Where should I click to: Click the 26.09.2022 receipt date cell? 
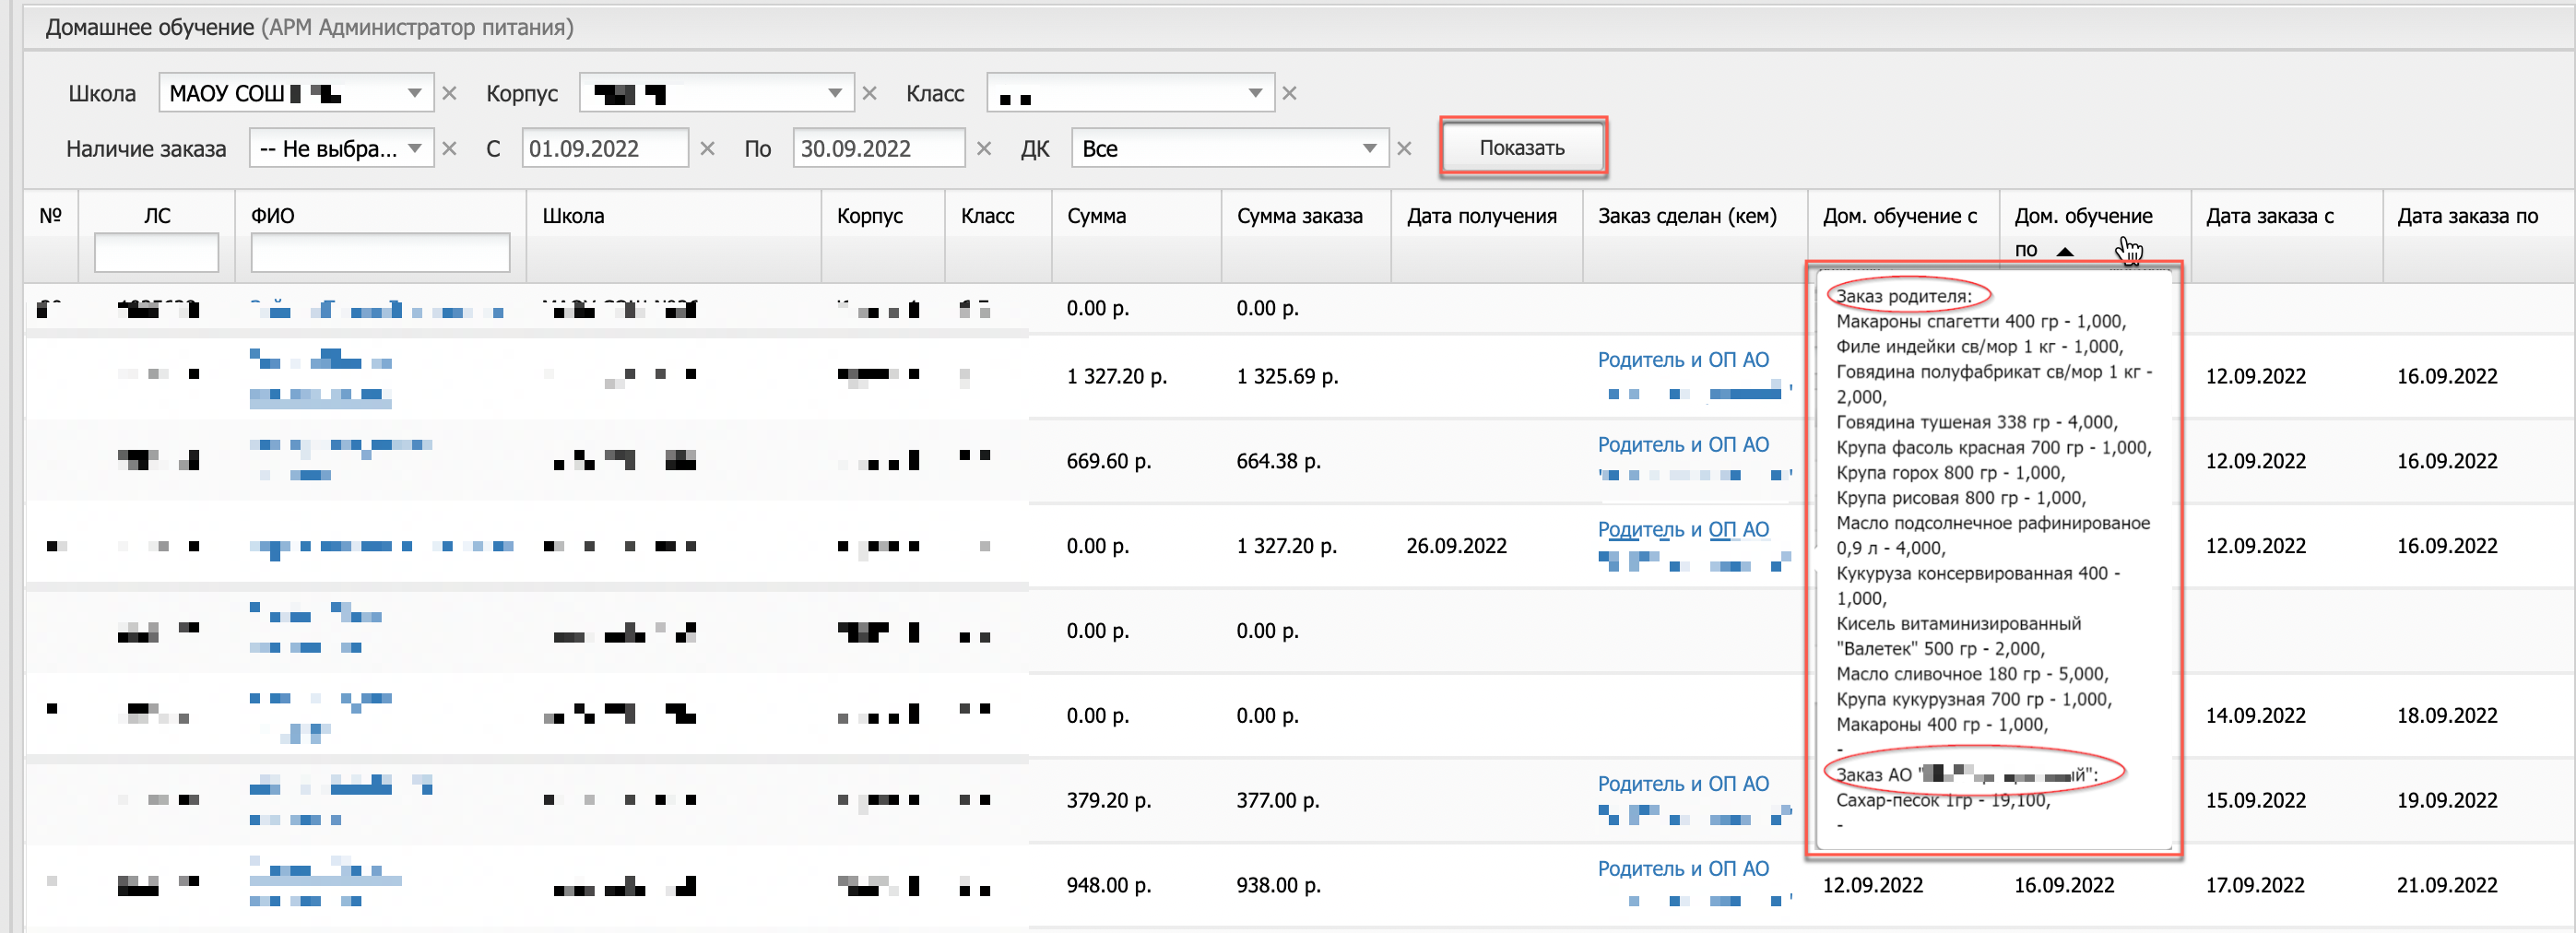[x=1456, y=546]
